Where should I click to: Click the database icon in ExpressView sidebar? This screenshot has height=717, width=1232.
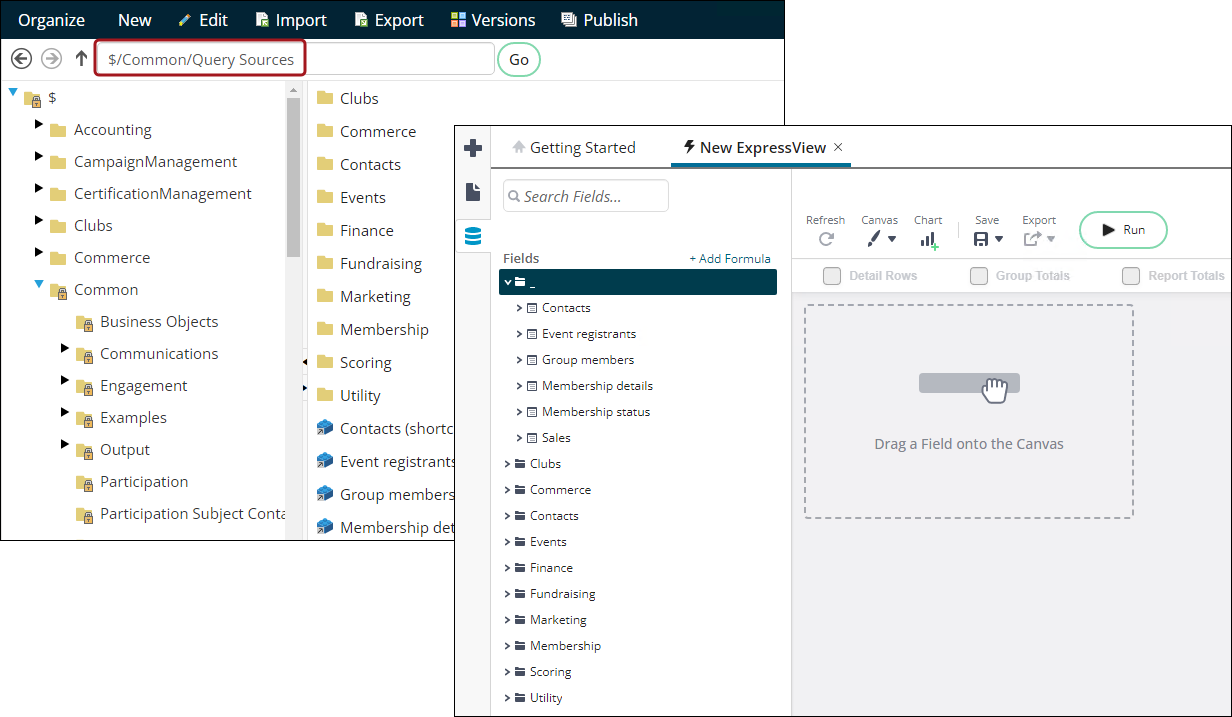coord(473,236)
